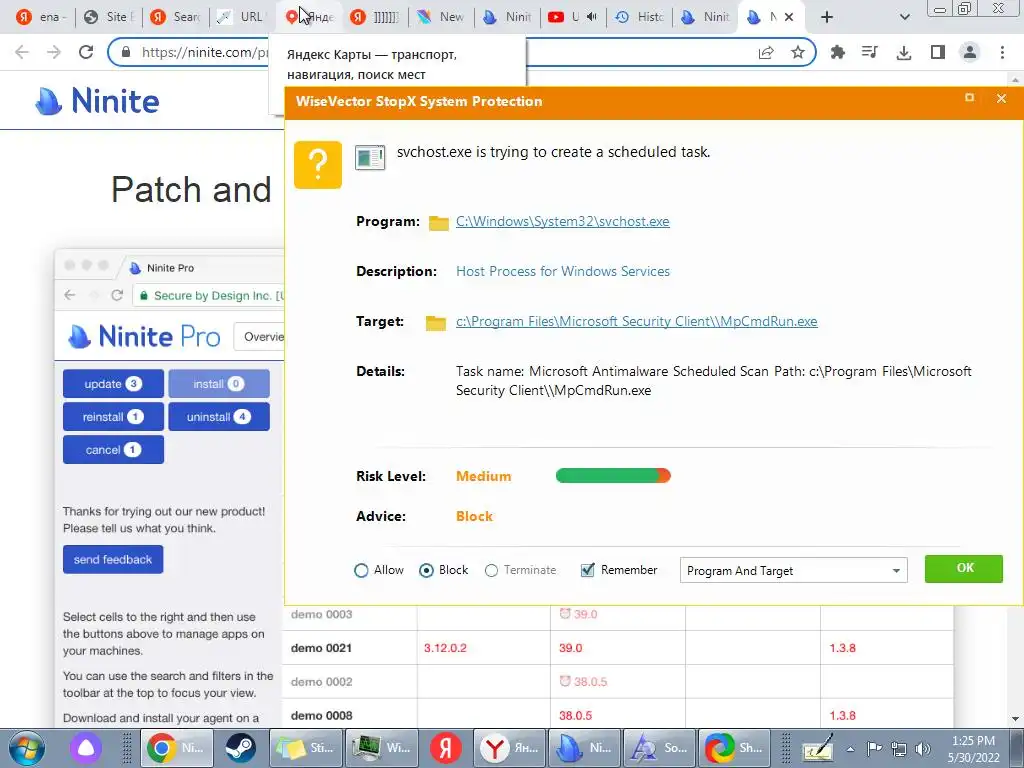
Task: Click the demo 0008 row label
Action: 321,715
